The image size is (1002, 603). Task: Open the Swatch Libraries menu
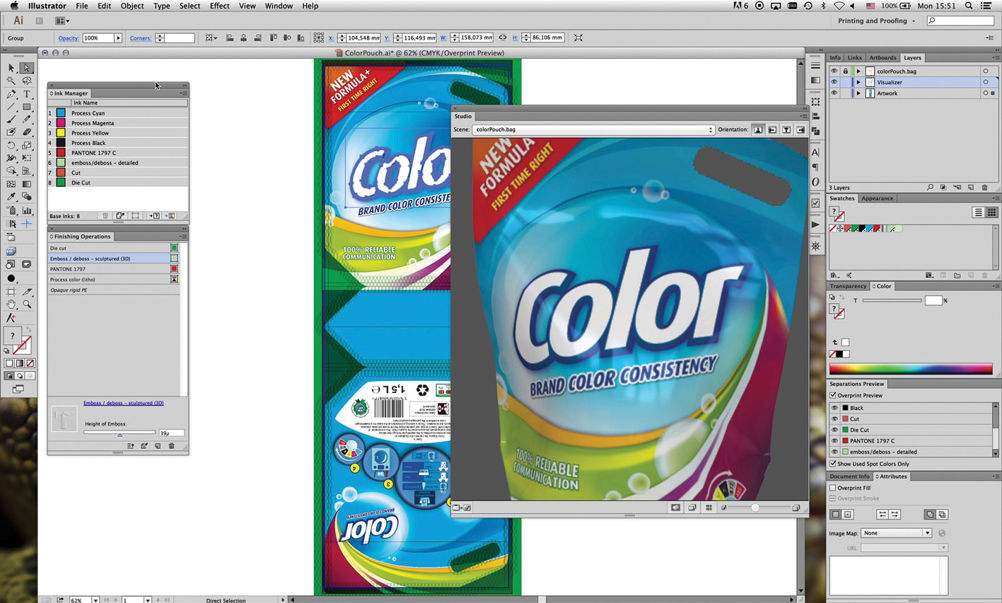[x=835, y=275]
